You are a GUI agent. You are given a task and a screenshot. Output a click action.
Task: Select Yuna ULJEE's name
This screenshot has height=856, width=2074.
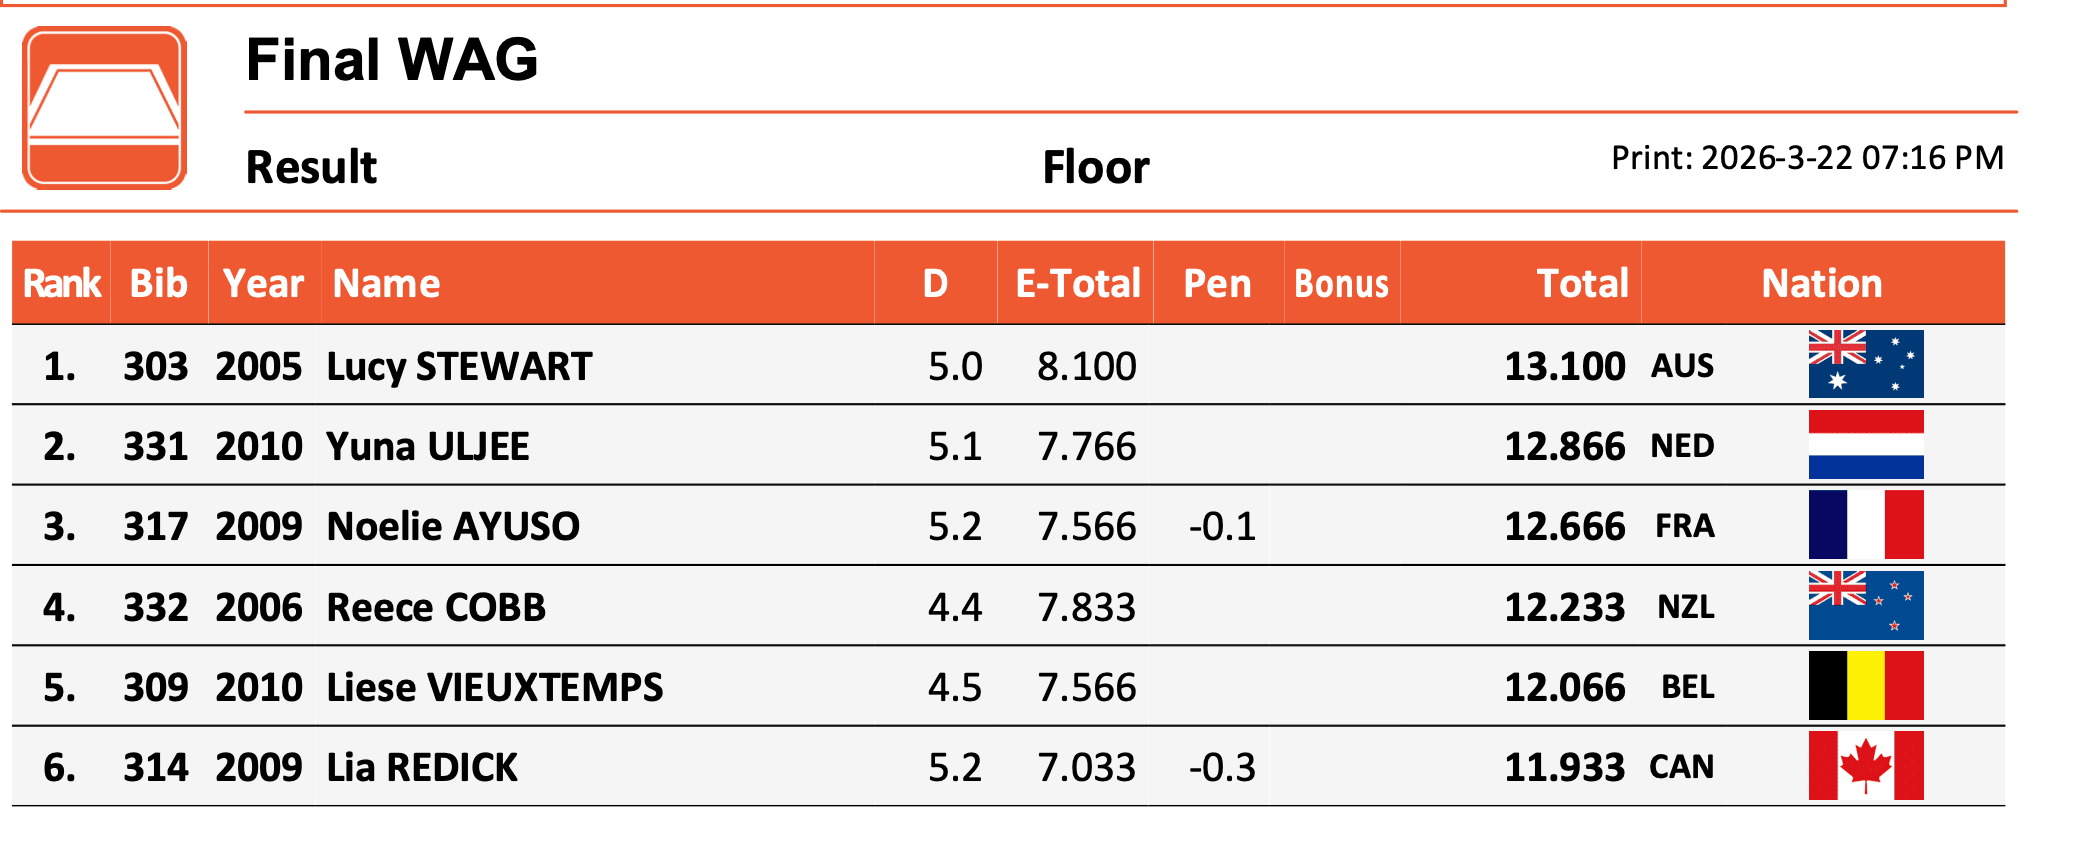[428, 447]
